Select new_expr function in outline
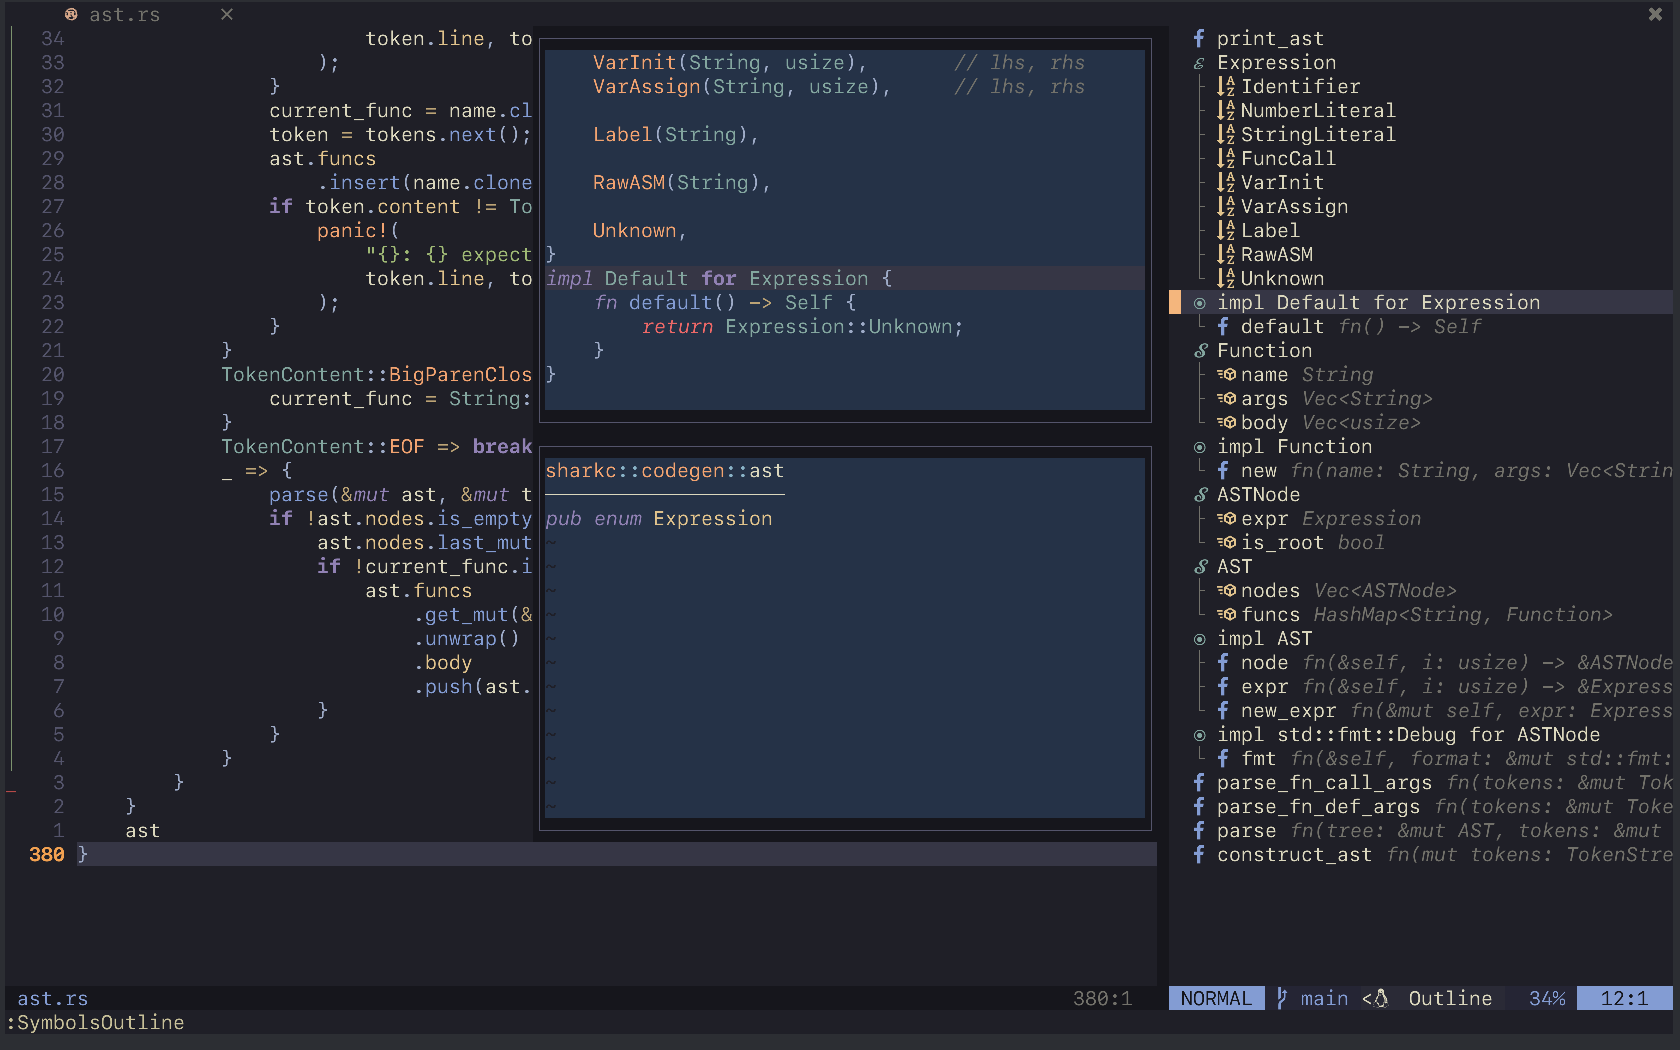This screenshot has height=1050, width=1680. coord(1456,710)
